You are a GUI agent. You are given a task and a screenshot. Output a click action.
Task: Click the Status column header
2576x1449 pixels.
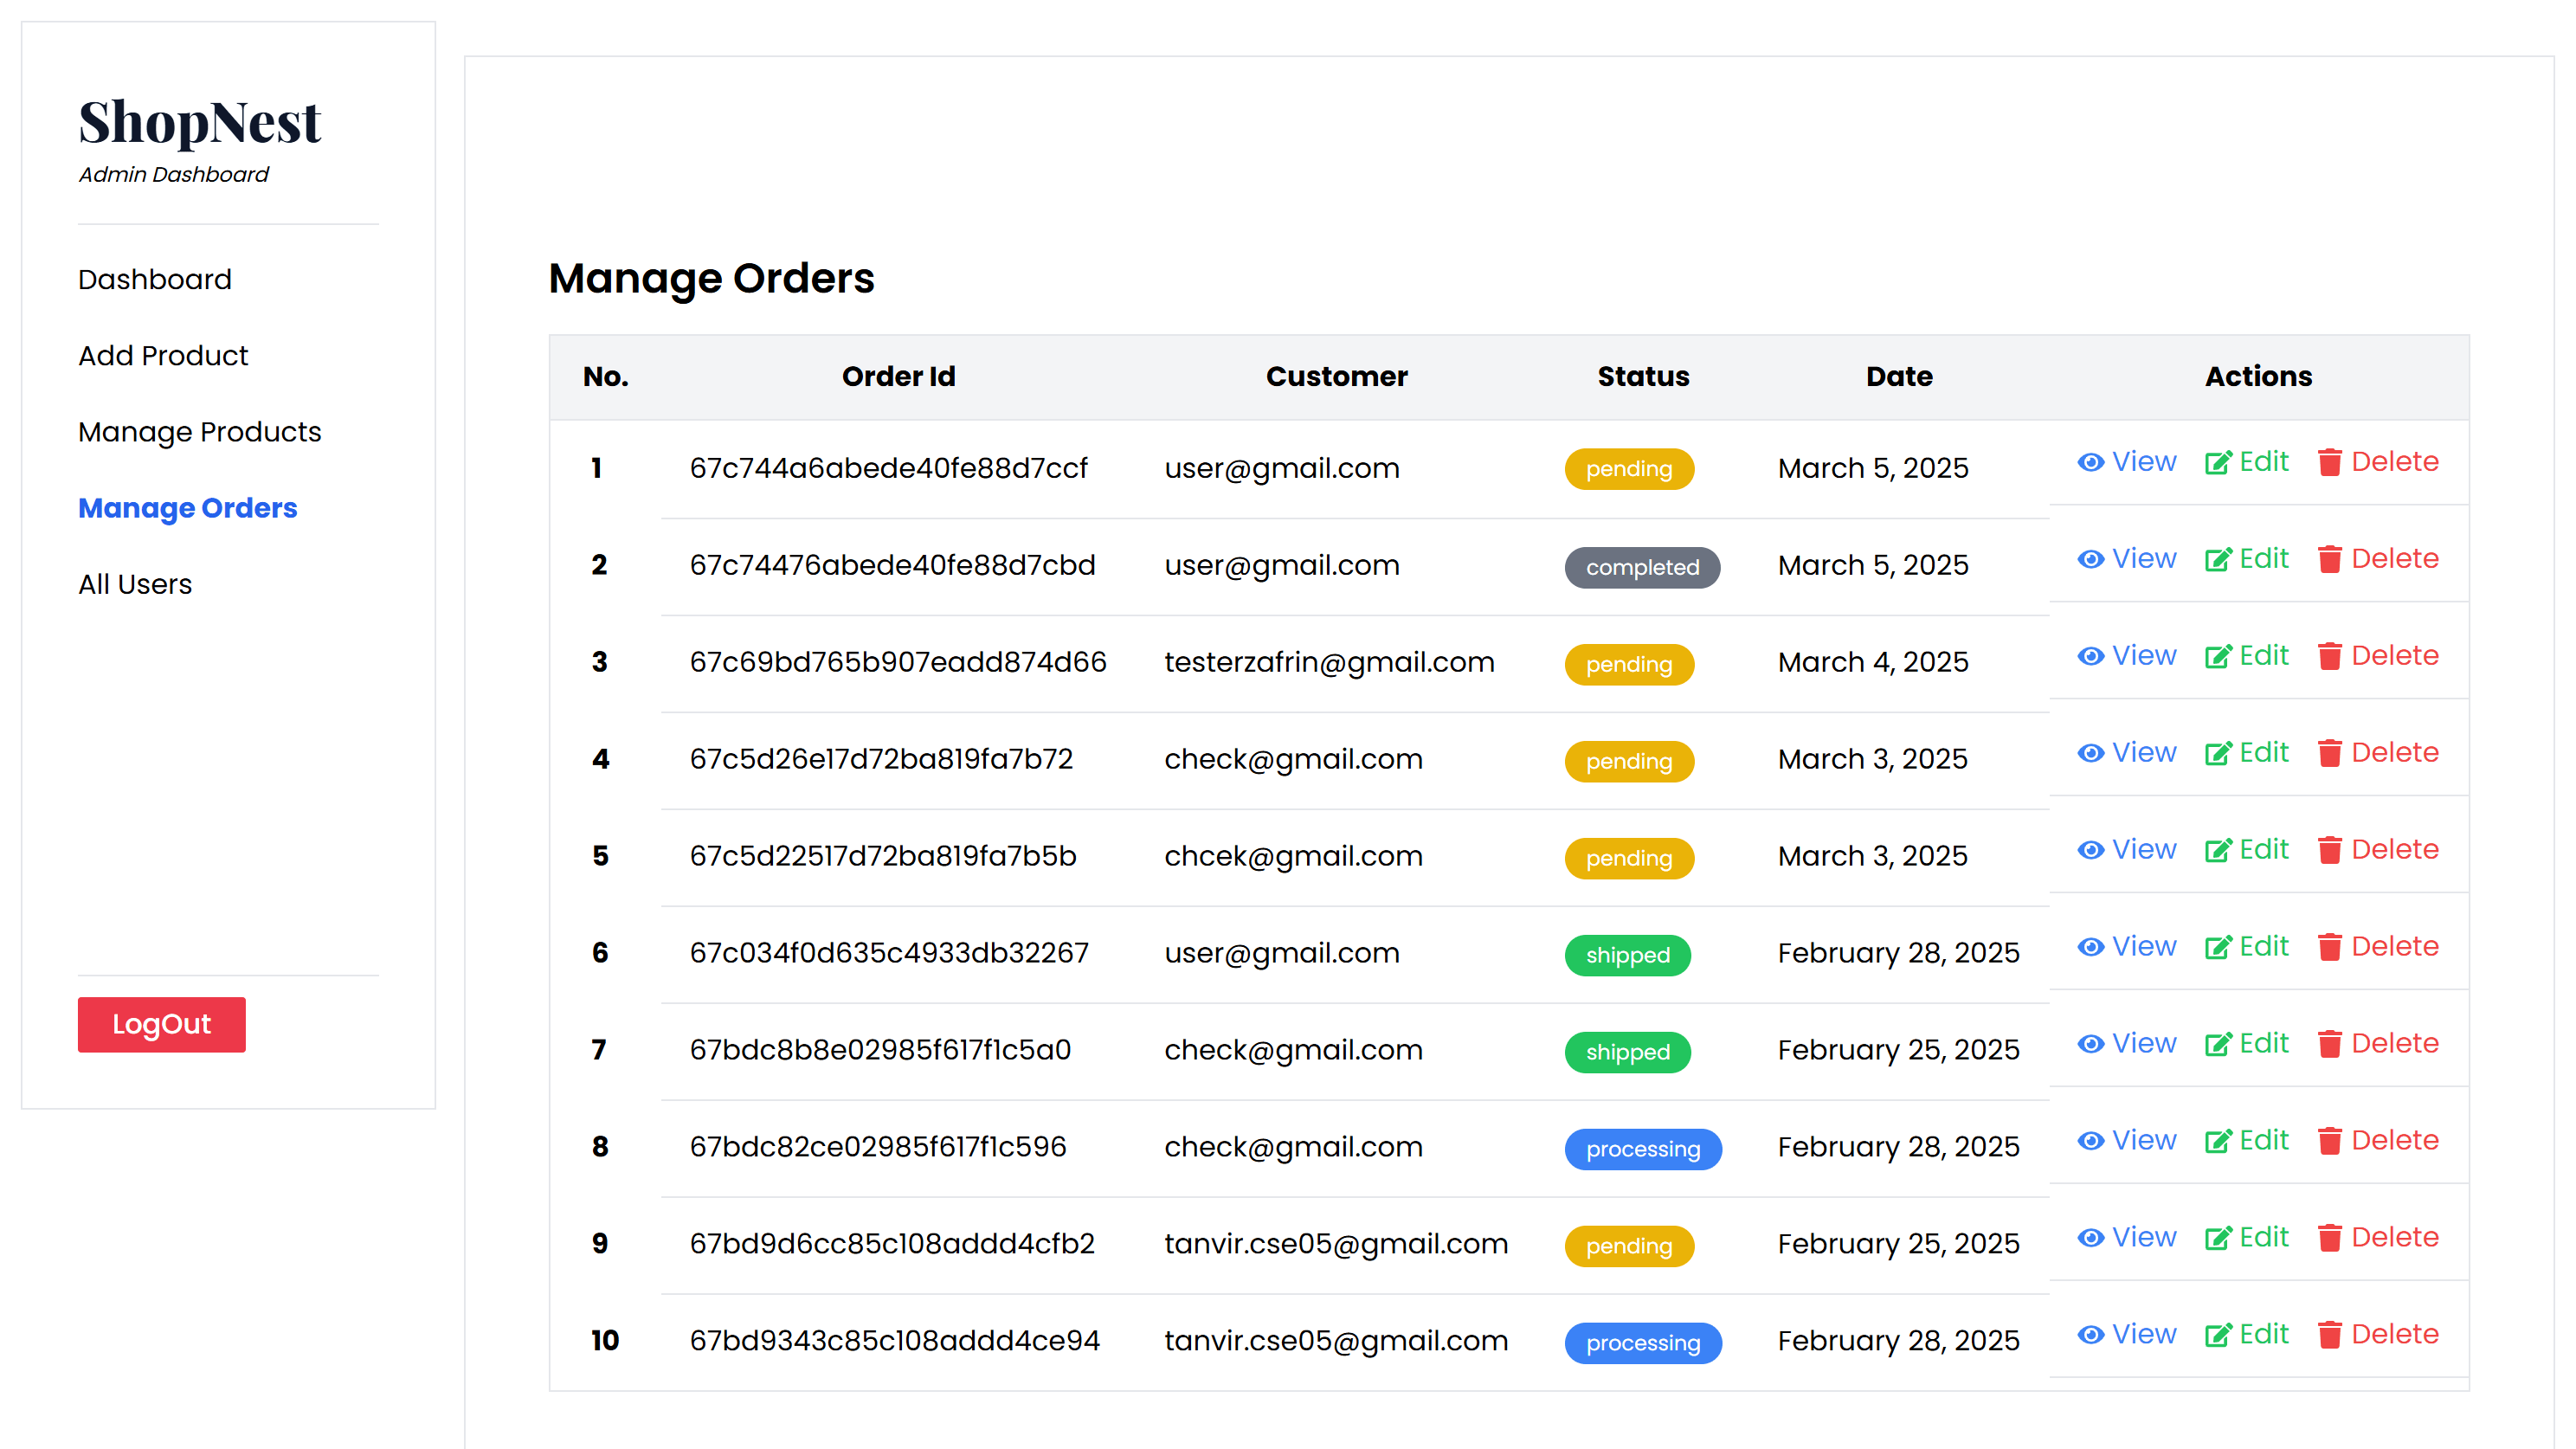[x=1643, y=377]
